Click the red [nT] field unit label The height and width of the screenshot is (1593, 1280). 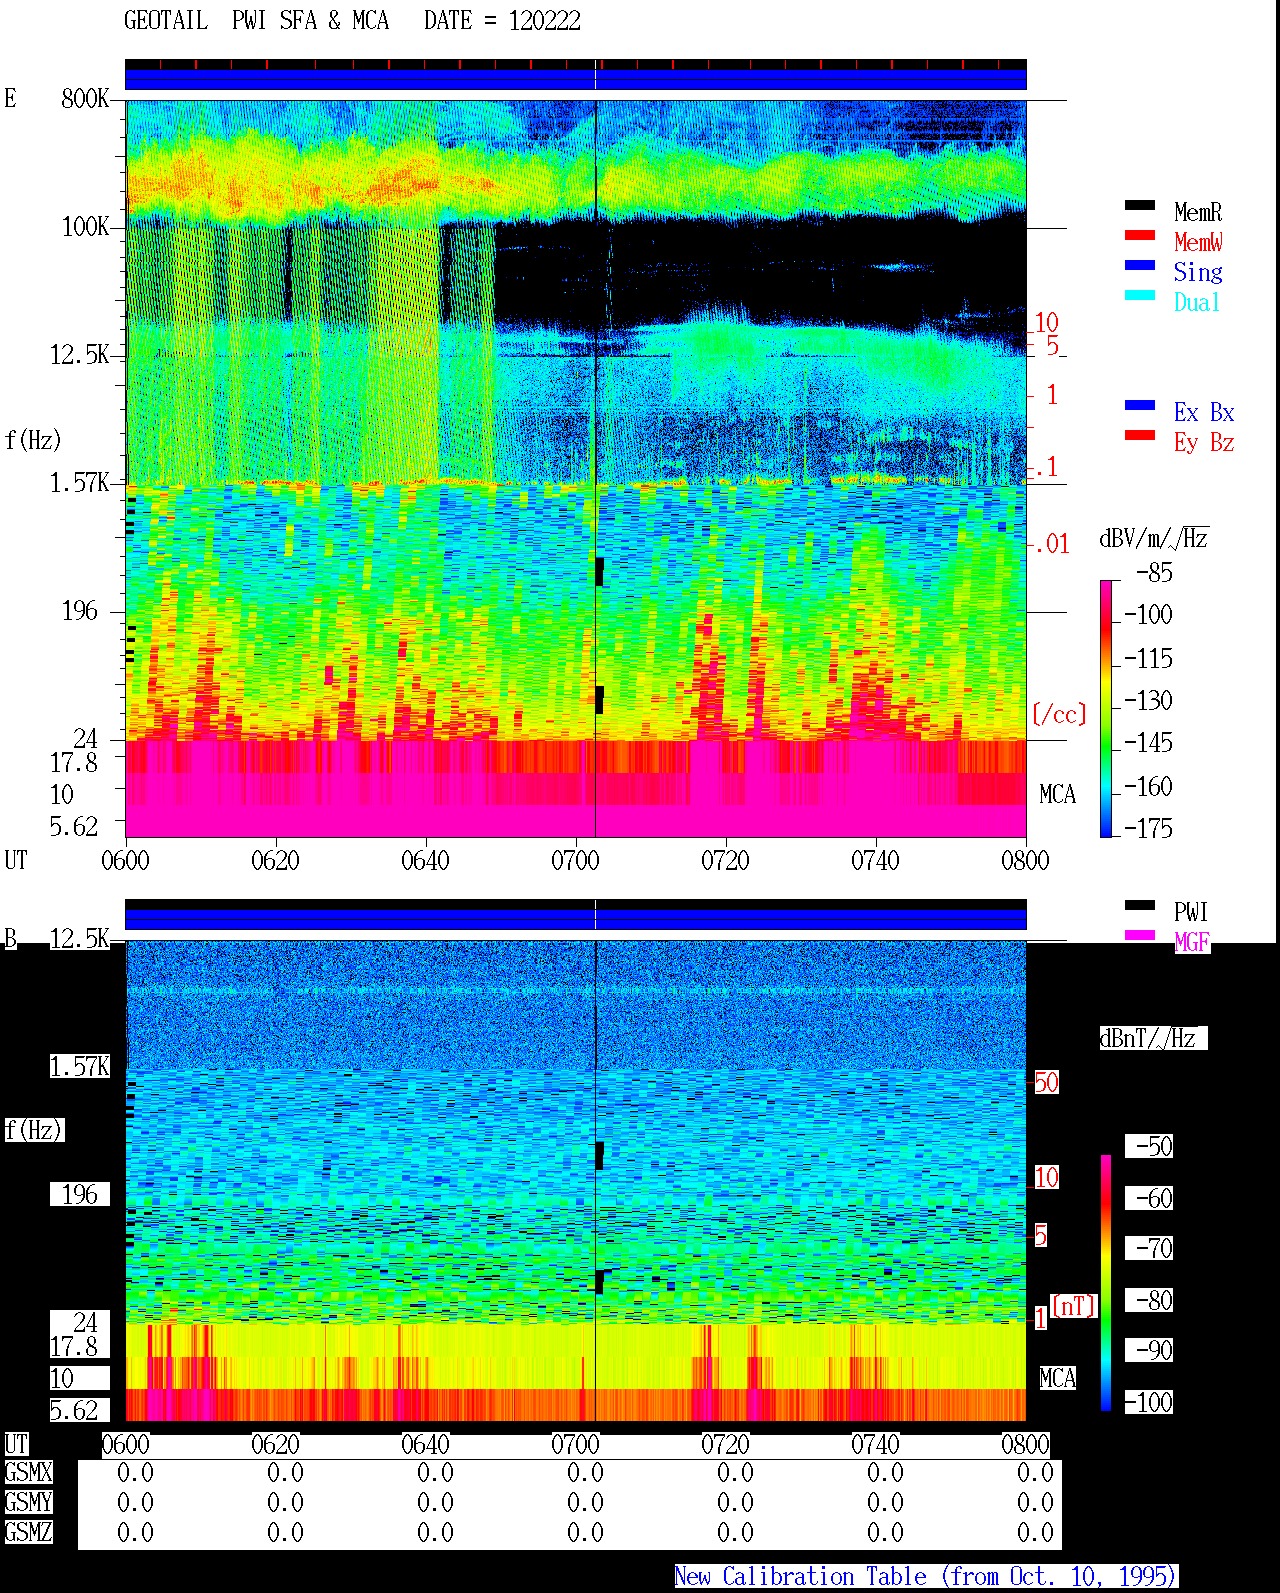coord(1074,1306)
